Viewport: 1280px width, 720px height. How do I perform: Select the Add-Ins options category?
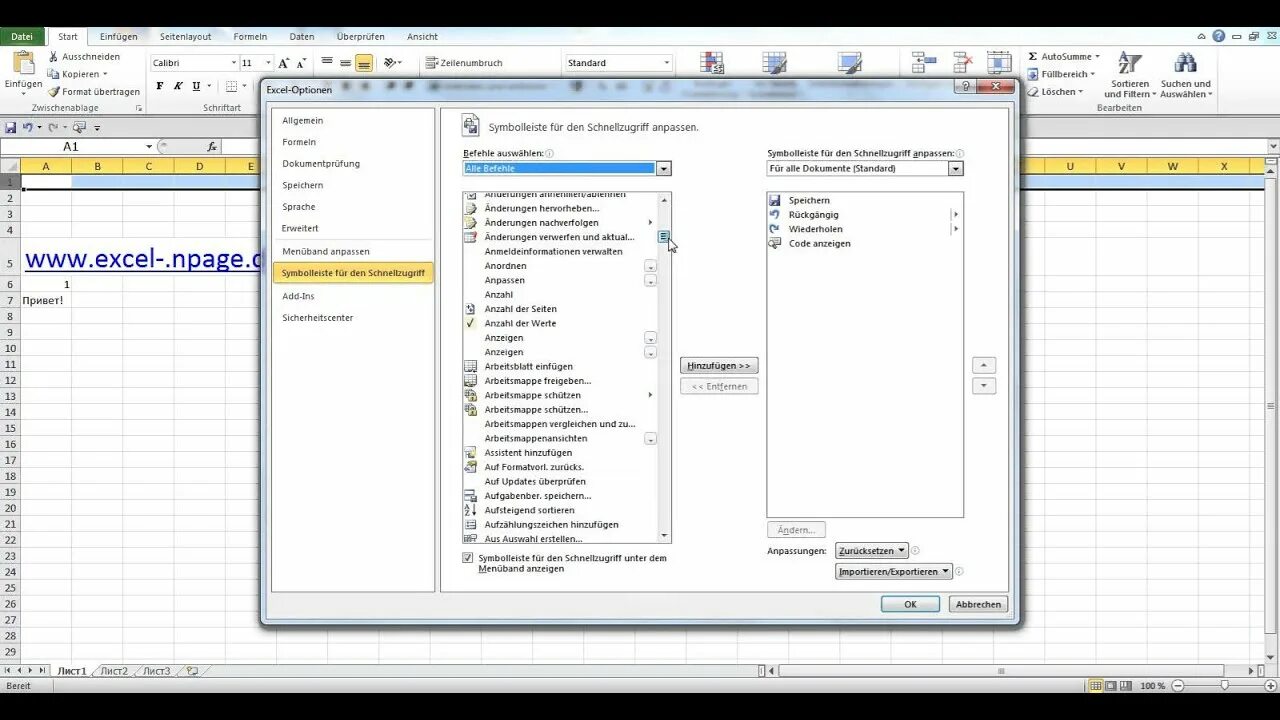(353, 297)
